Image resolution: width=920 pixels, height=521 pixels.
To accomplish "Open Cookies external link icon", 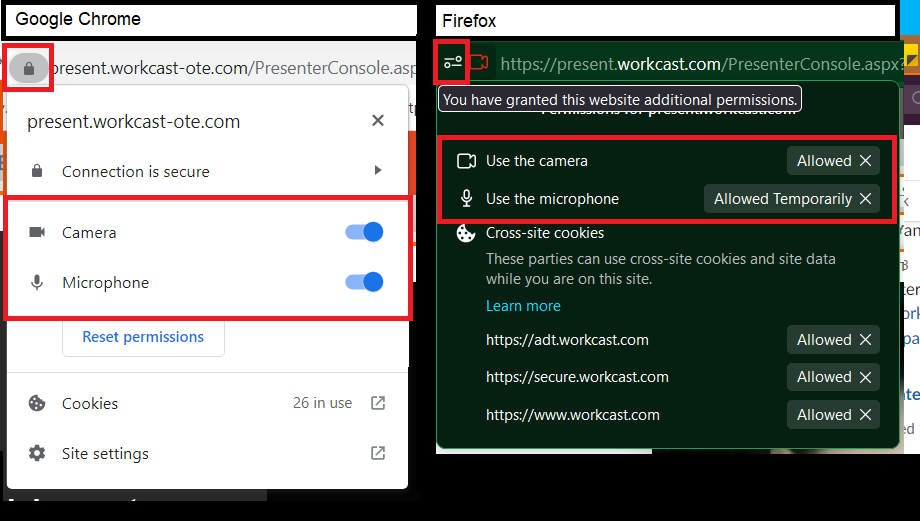I will pos(378,403).
